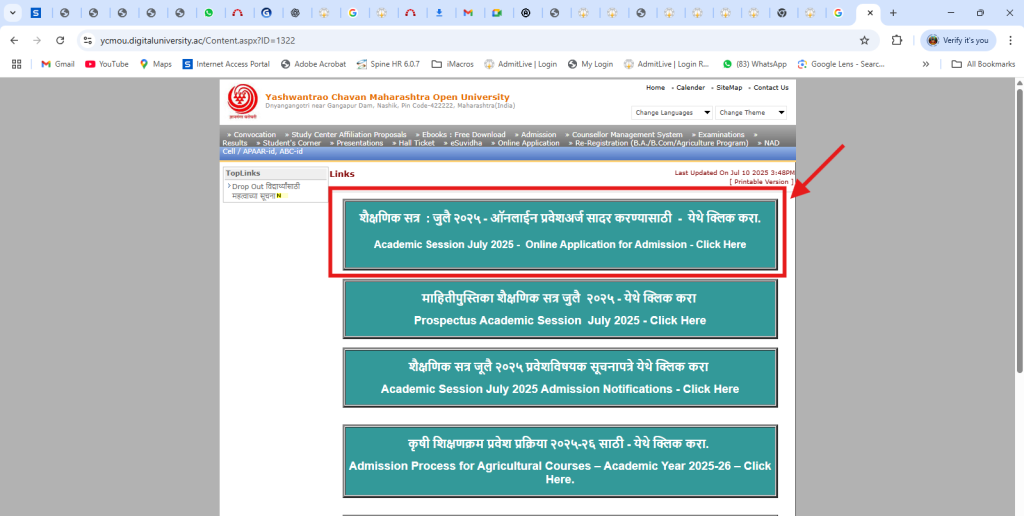Click the YCMOU university logo
The width and height of the screenshot is (1024, 516).
242,100
